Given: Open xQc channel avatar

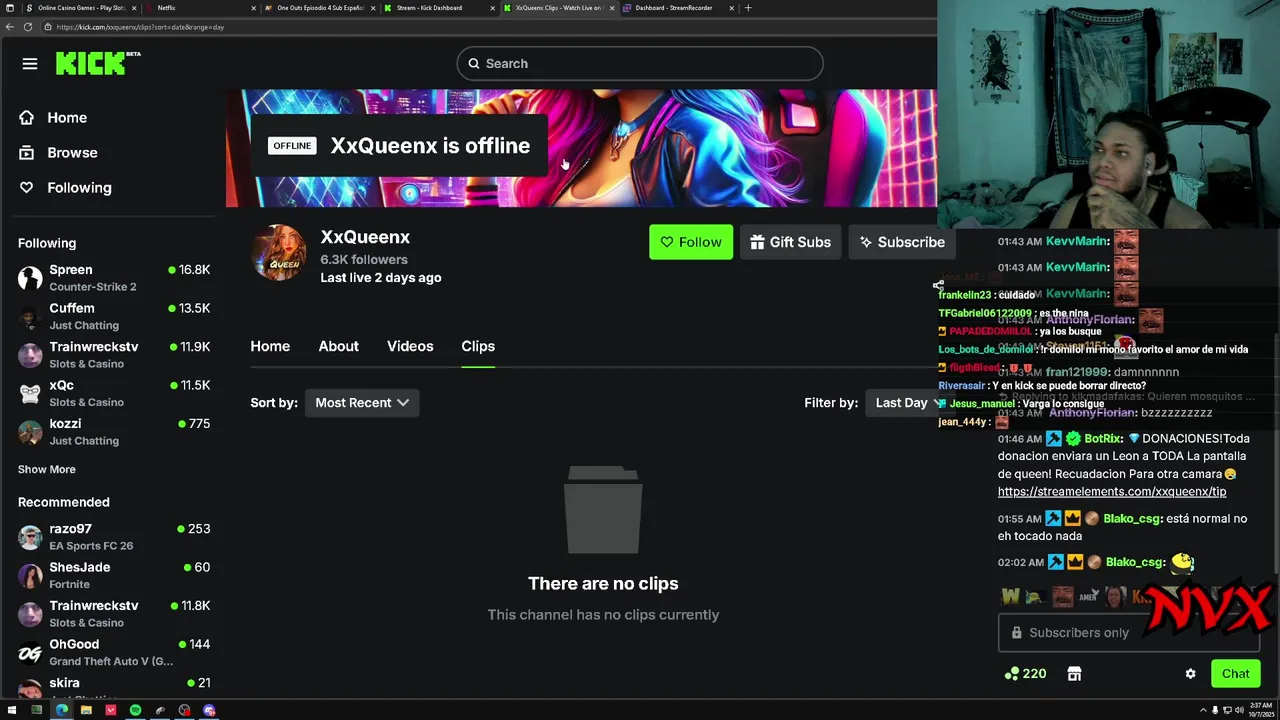Looking at the screenshot, I should 31,393.
